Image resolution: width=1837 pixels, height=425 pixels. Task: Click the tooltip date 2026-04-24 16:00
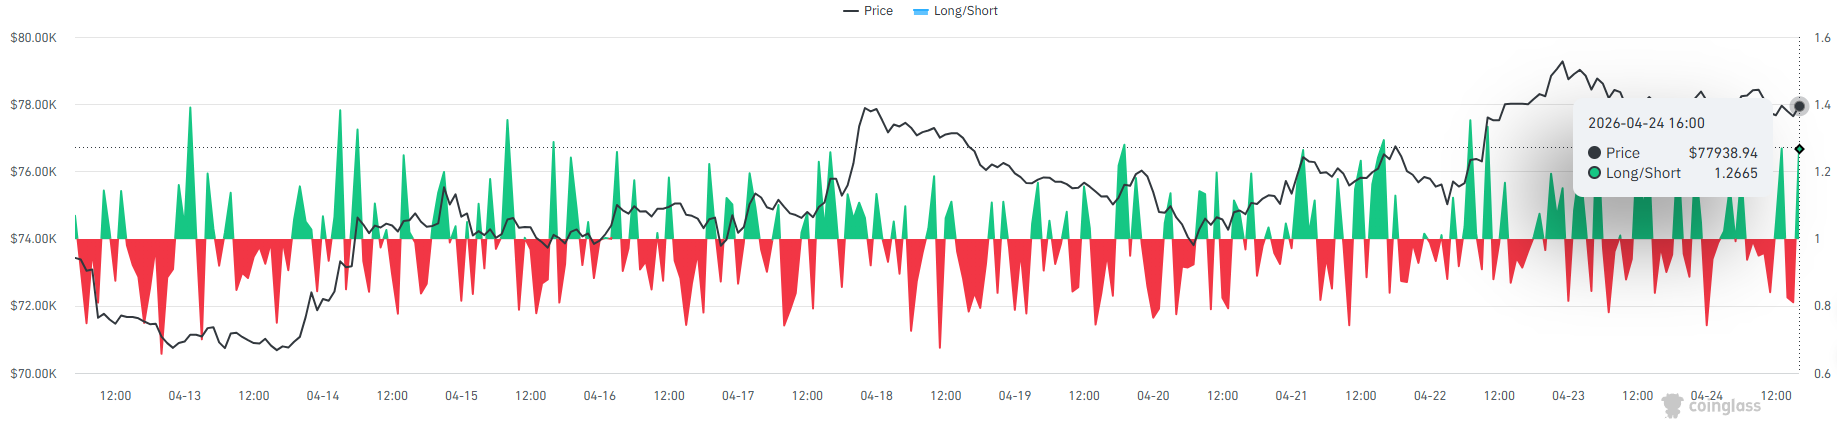1646,123
